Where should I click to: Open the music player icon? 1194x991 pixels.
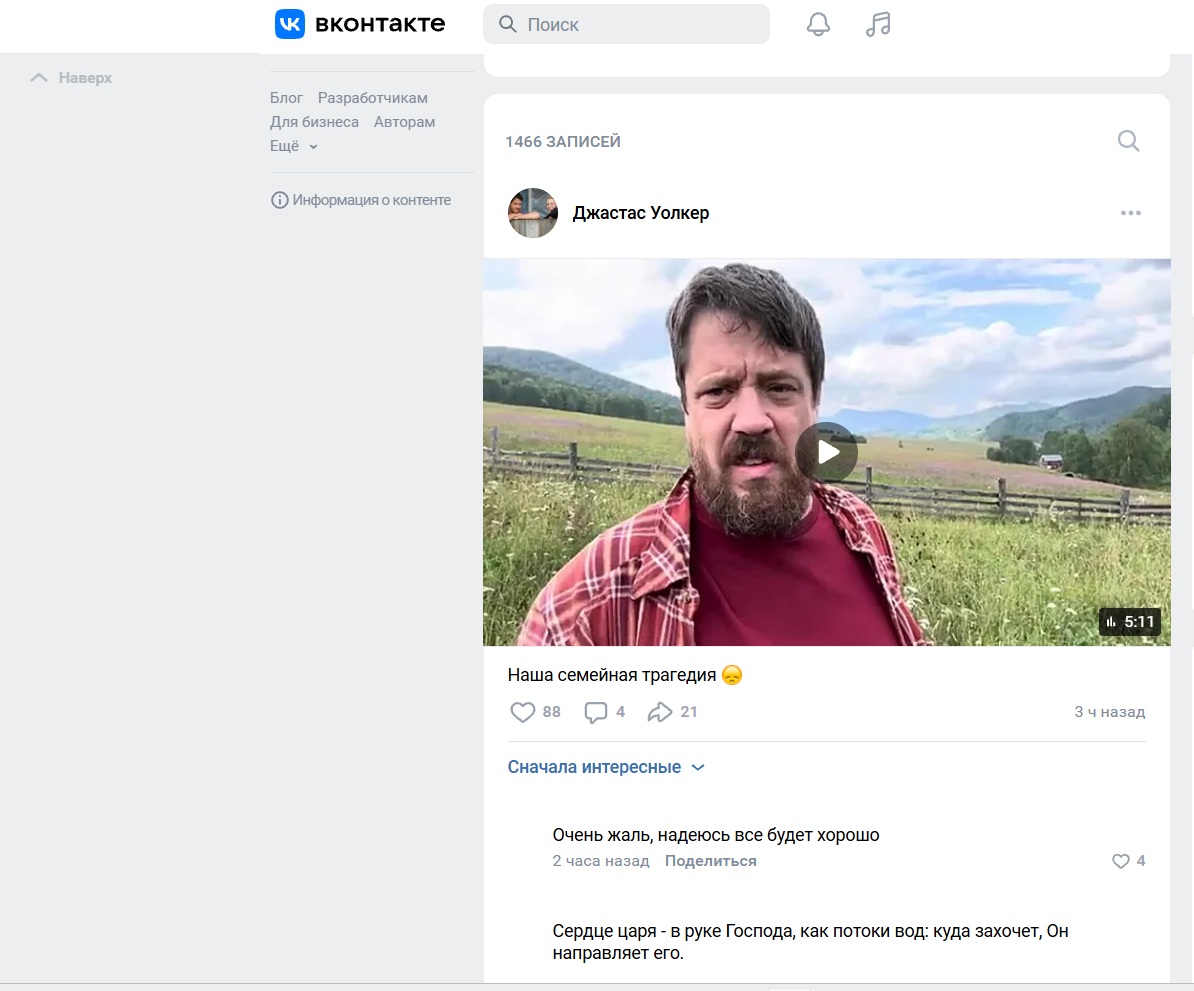tap(878, 24)
